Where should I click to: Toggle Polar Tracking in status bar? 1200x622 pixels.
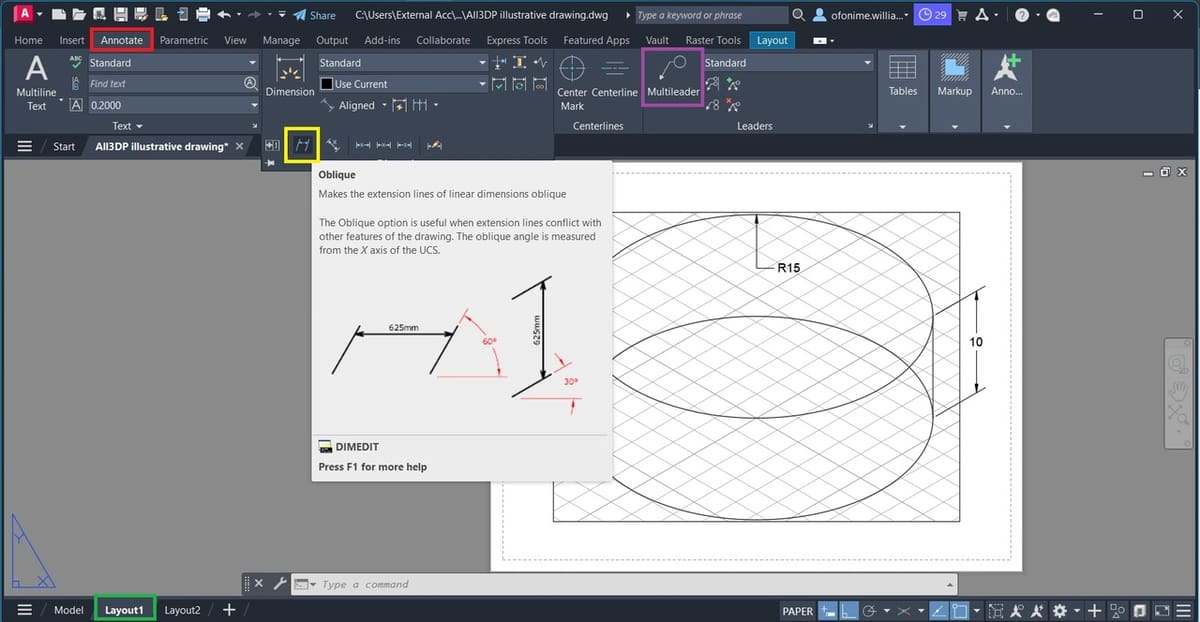tap(869, 610)
